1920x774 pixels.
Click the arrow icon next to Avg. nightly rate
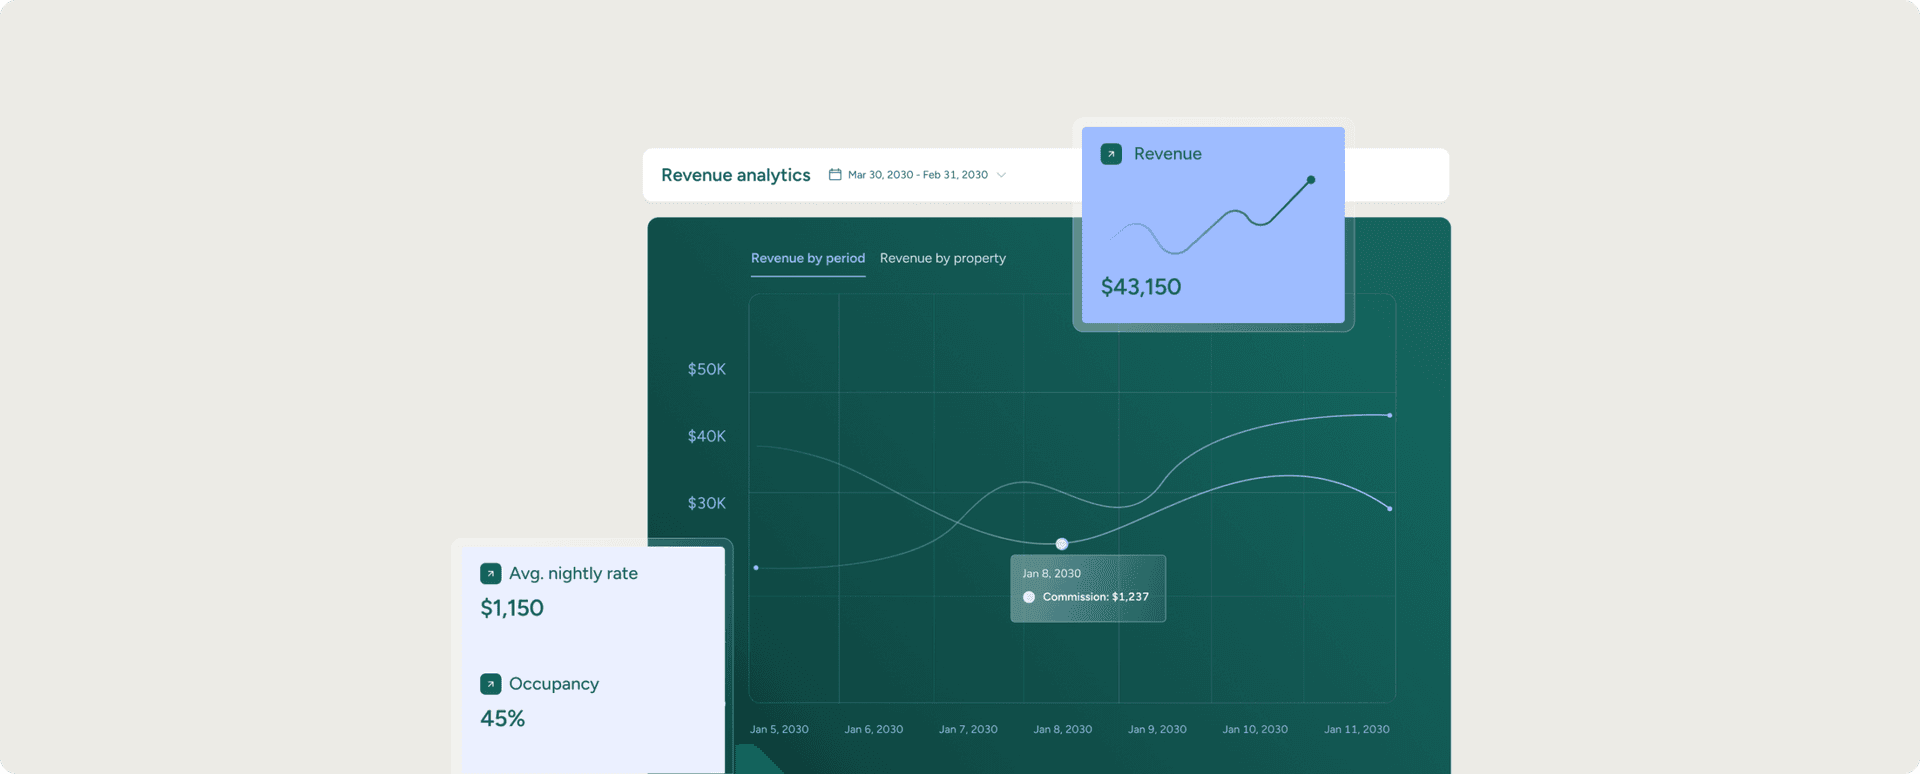[x=490, y=574]
